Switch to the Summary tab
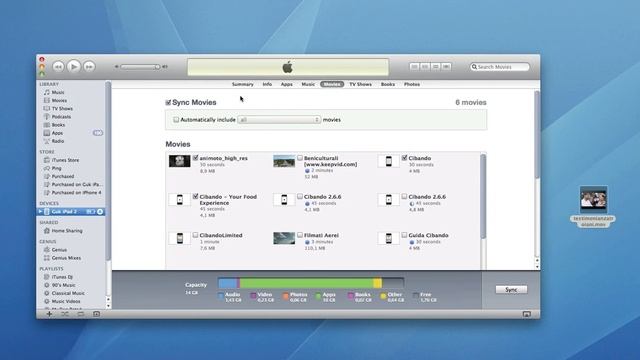The image size is (640, 360). pyautogui.click(x=242, y=84)
